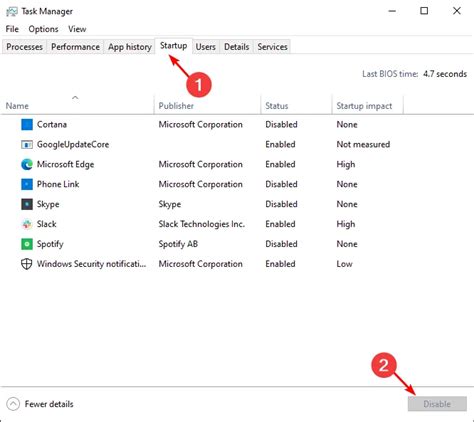The image size is (474, 422).
Task: Select the Spotify green icon
Action: pos(27,244)
